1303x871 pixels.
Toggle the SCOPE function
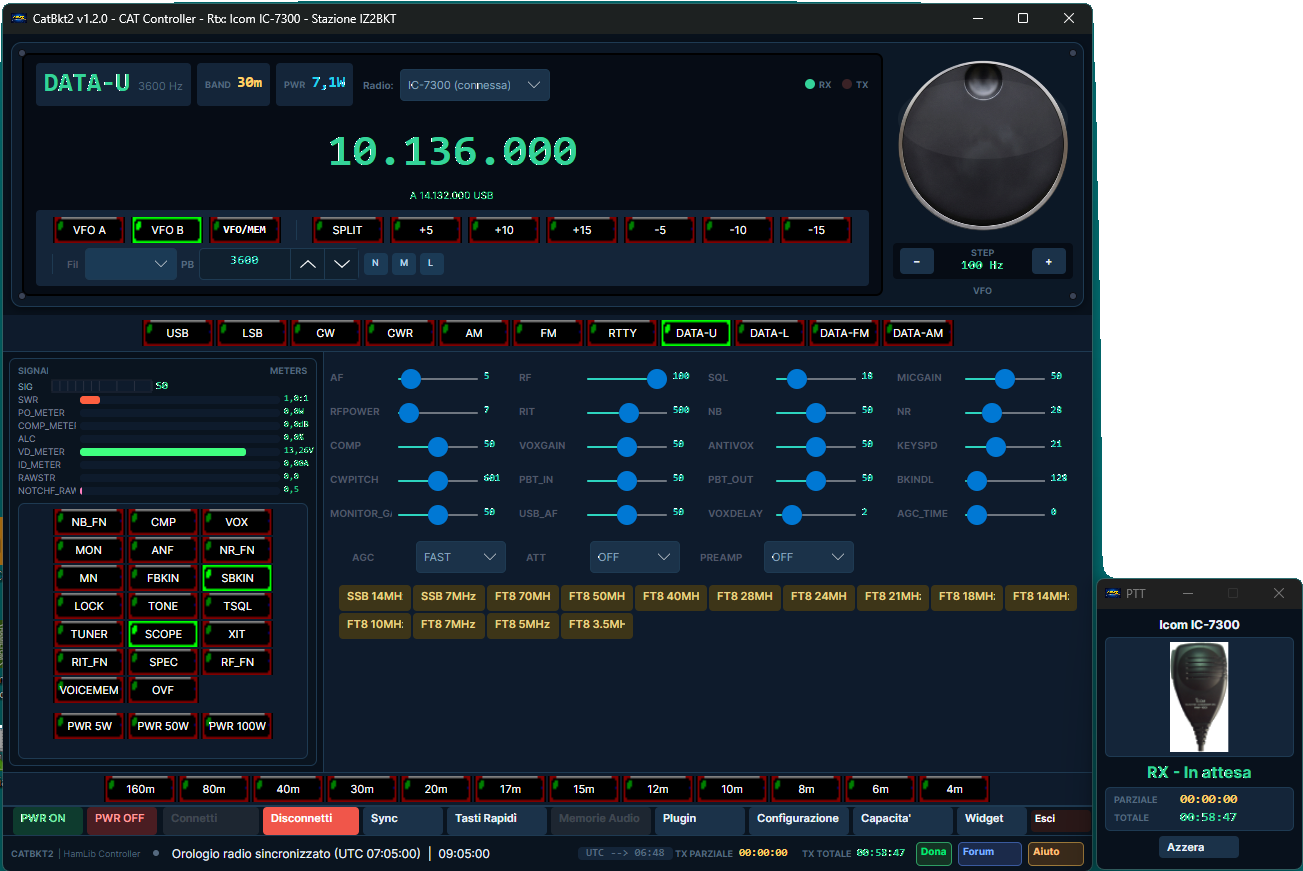(163, 634)
